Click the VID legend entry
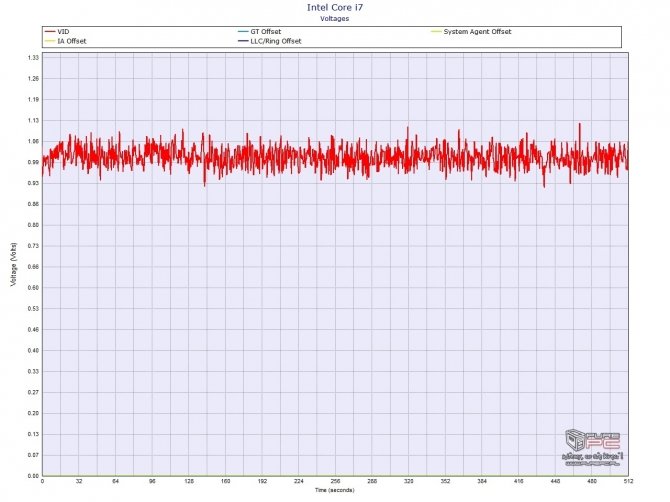The height and width of the screenshot is (502, 670). pos(57,32)
